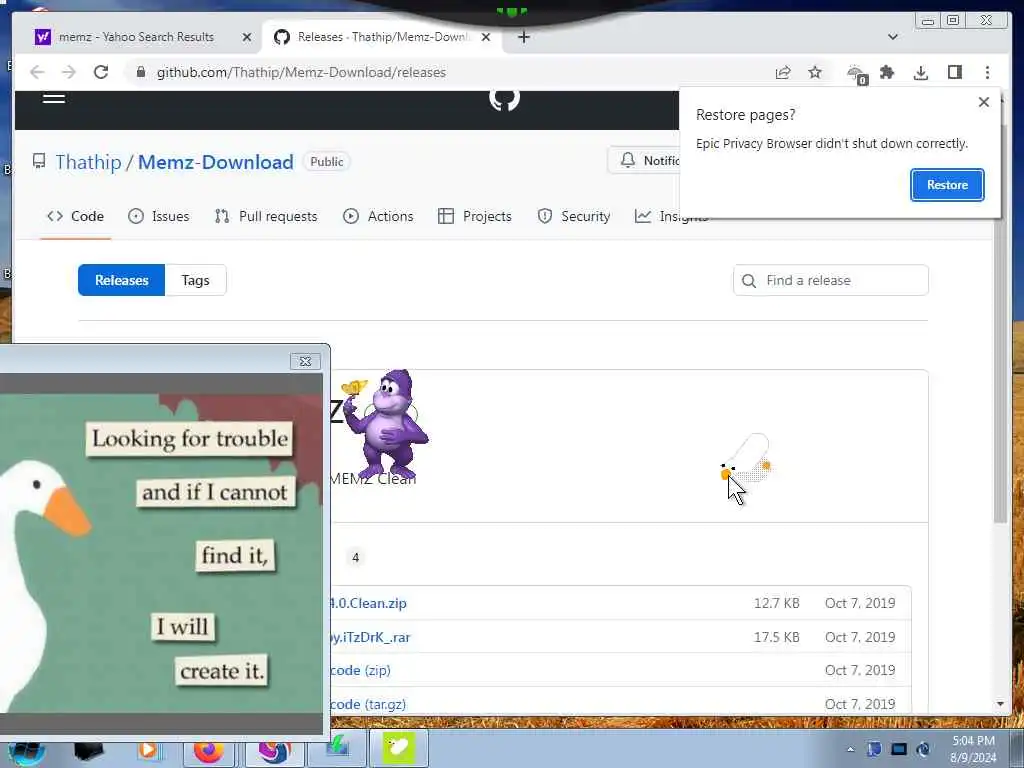
Task: Select the Releases toggle button
Action: [121, 280]
